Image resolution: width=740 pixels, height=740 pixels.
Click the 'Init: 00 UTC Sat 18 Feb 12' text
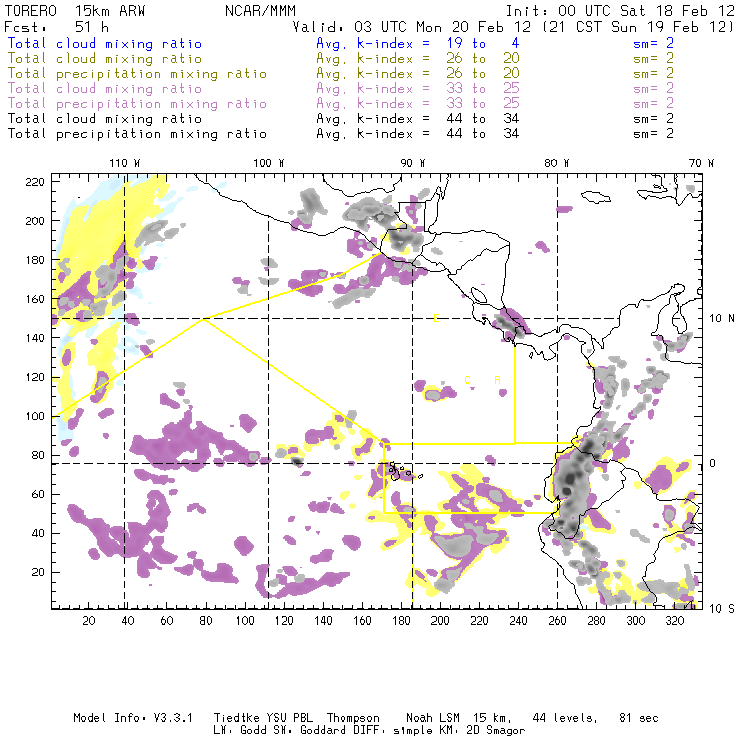click(x=620, y=11)
